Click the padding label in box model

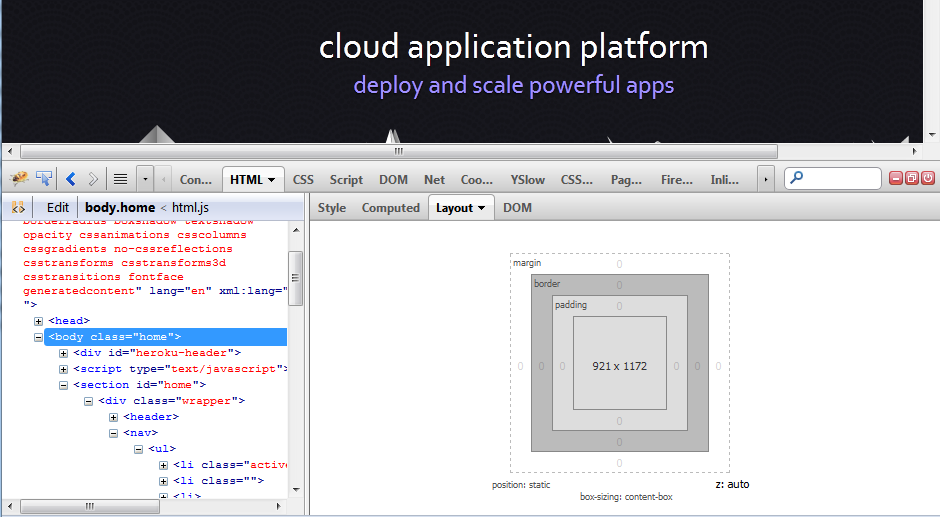pyautogui.click(x=571, y=305)
